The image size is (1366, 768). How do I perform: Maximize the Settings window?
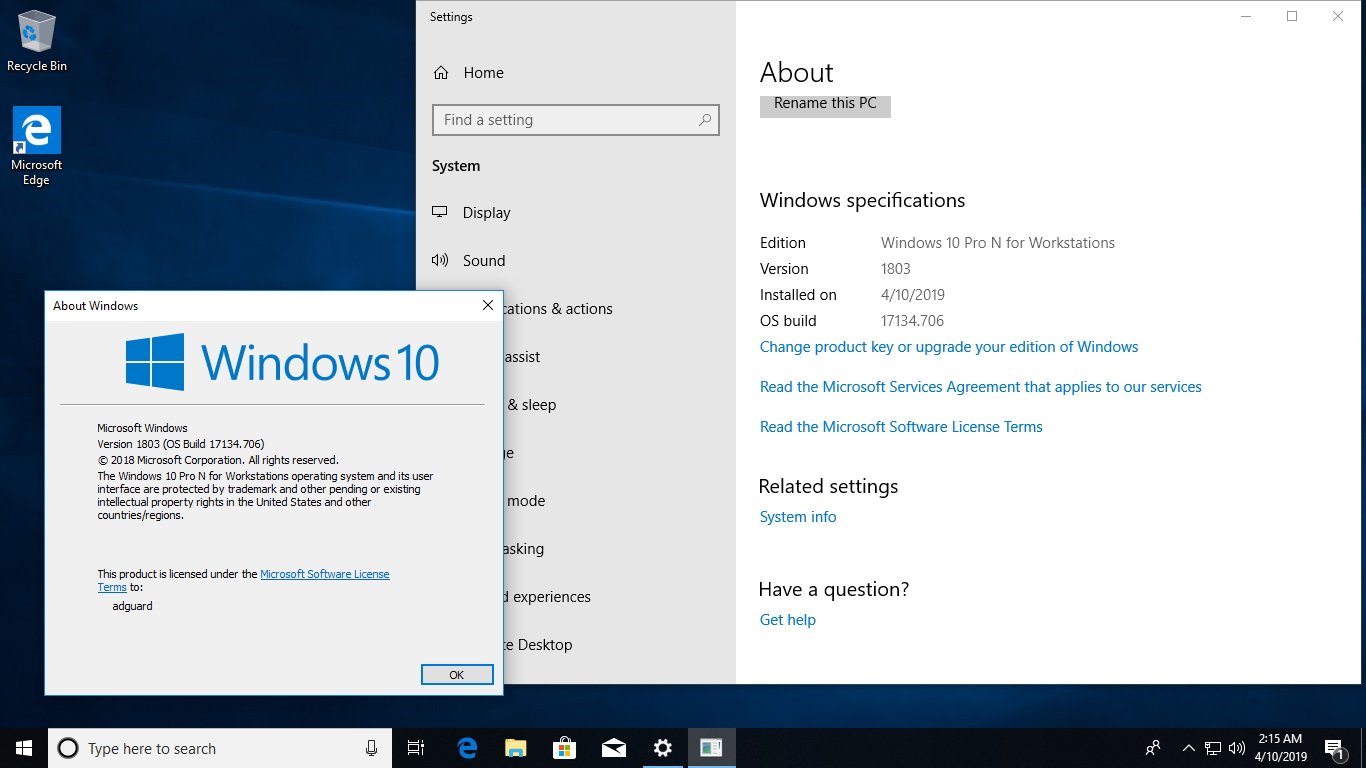click(1292, 16)
